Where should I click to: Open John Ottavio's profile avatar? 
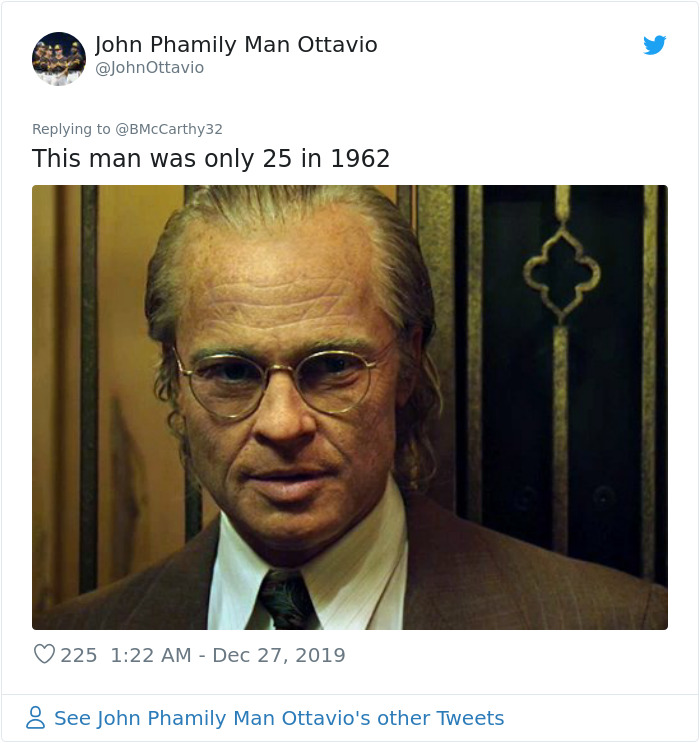pos(59,59)
